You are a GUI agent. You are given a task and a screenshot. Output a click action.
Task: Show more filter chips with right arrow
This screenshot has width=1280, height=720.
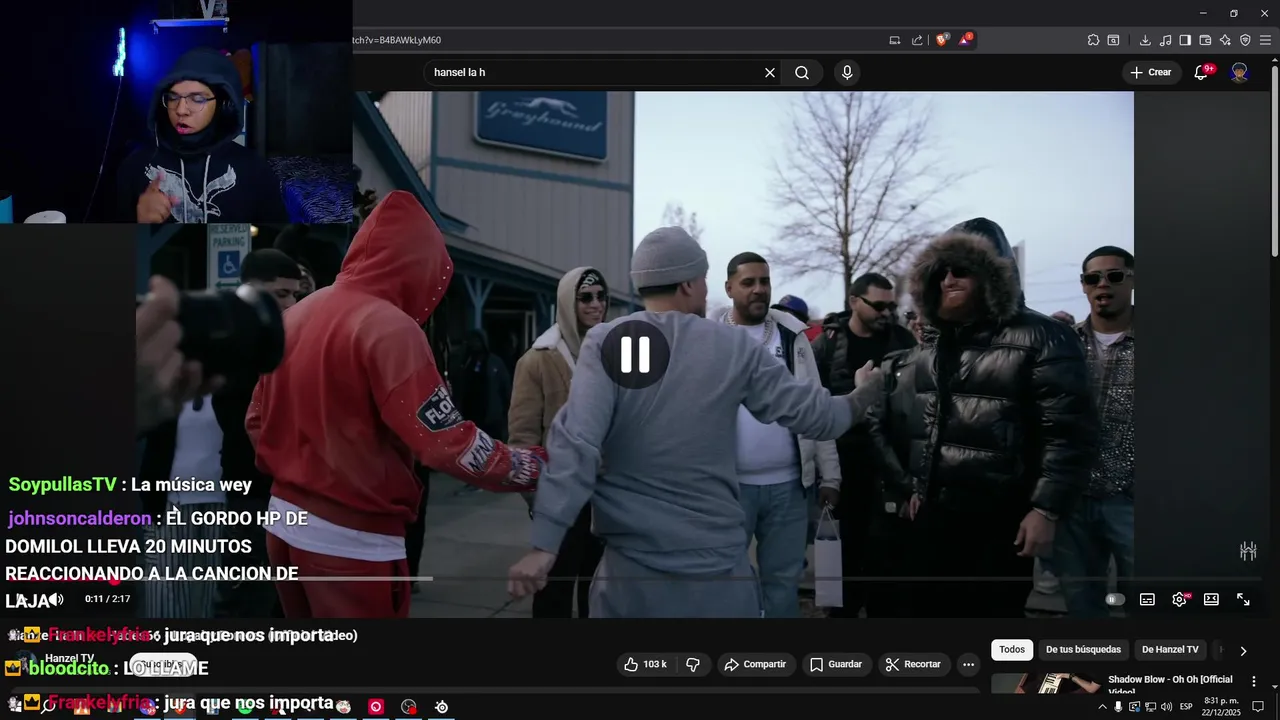tap(1243, 651)
